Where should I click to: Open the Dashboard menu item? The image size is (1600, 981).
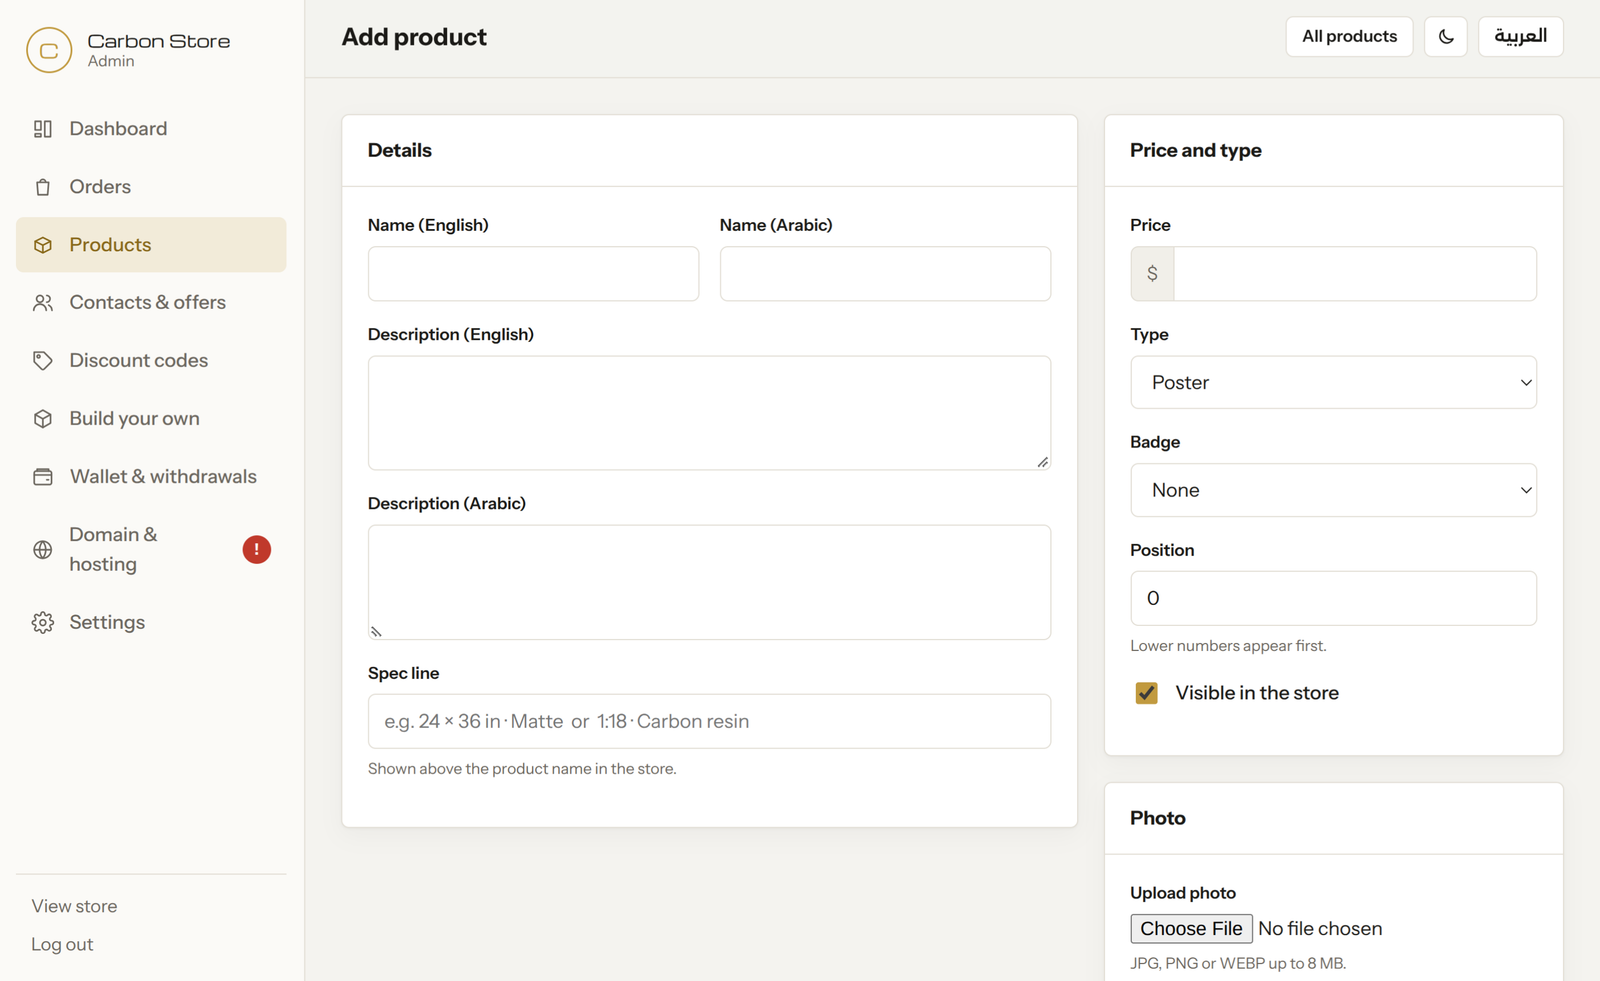pyautogui.click(x=151, y=129)
